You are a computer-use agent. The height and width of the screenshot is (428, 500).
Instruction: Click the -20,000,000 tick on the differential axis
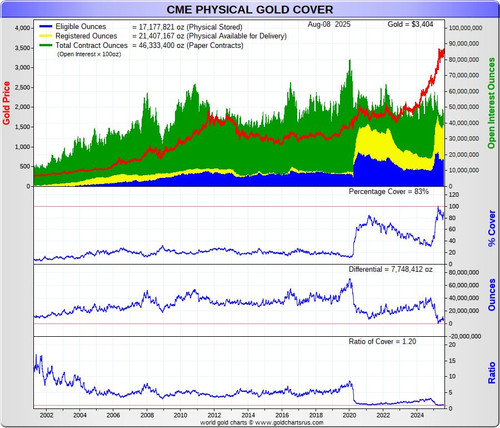[x=465, y=336]
